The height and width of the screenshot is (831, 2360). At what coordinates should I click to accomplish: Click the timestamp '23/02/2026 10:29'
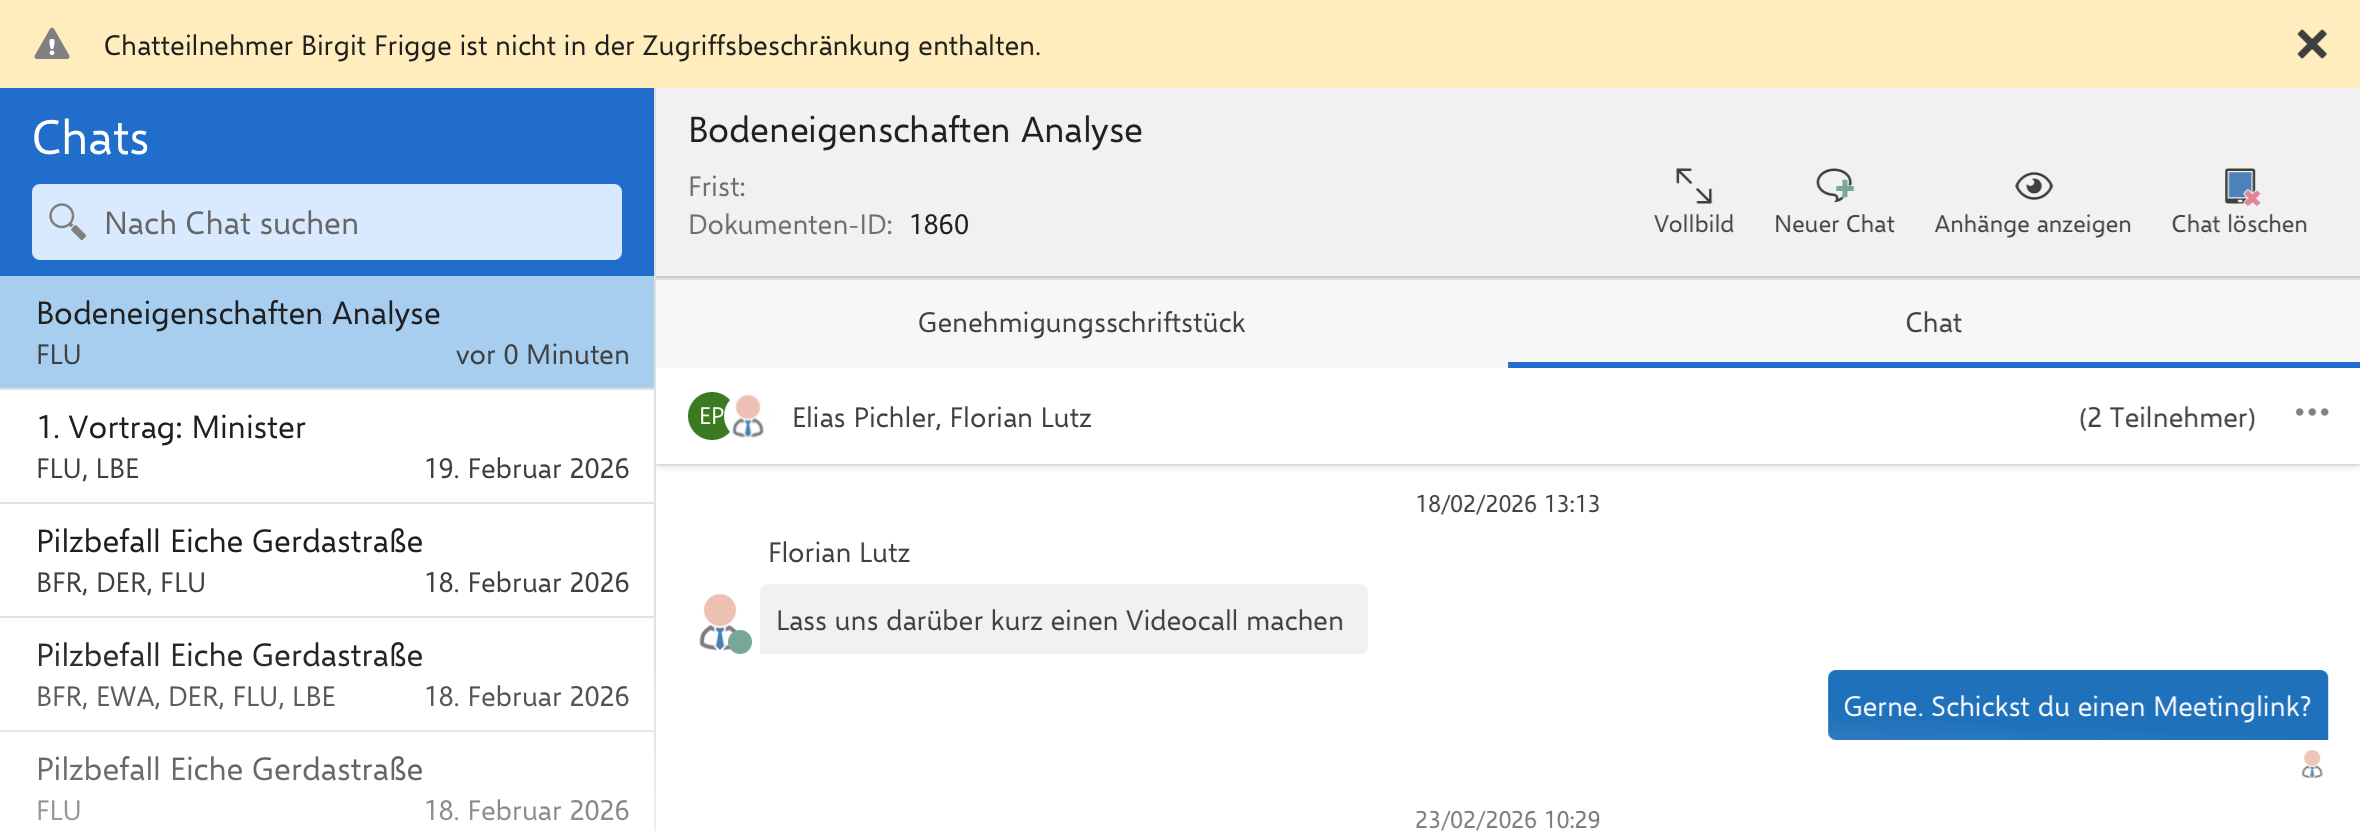tap(1507, 820)
